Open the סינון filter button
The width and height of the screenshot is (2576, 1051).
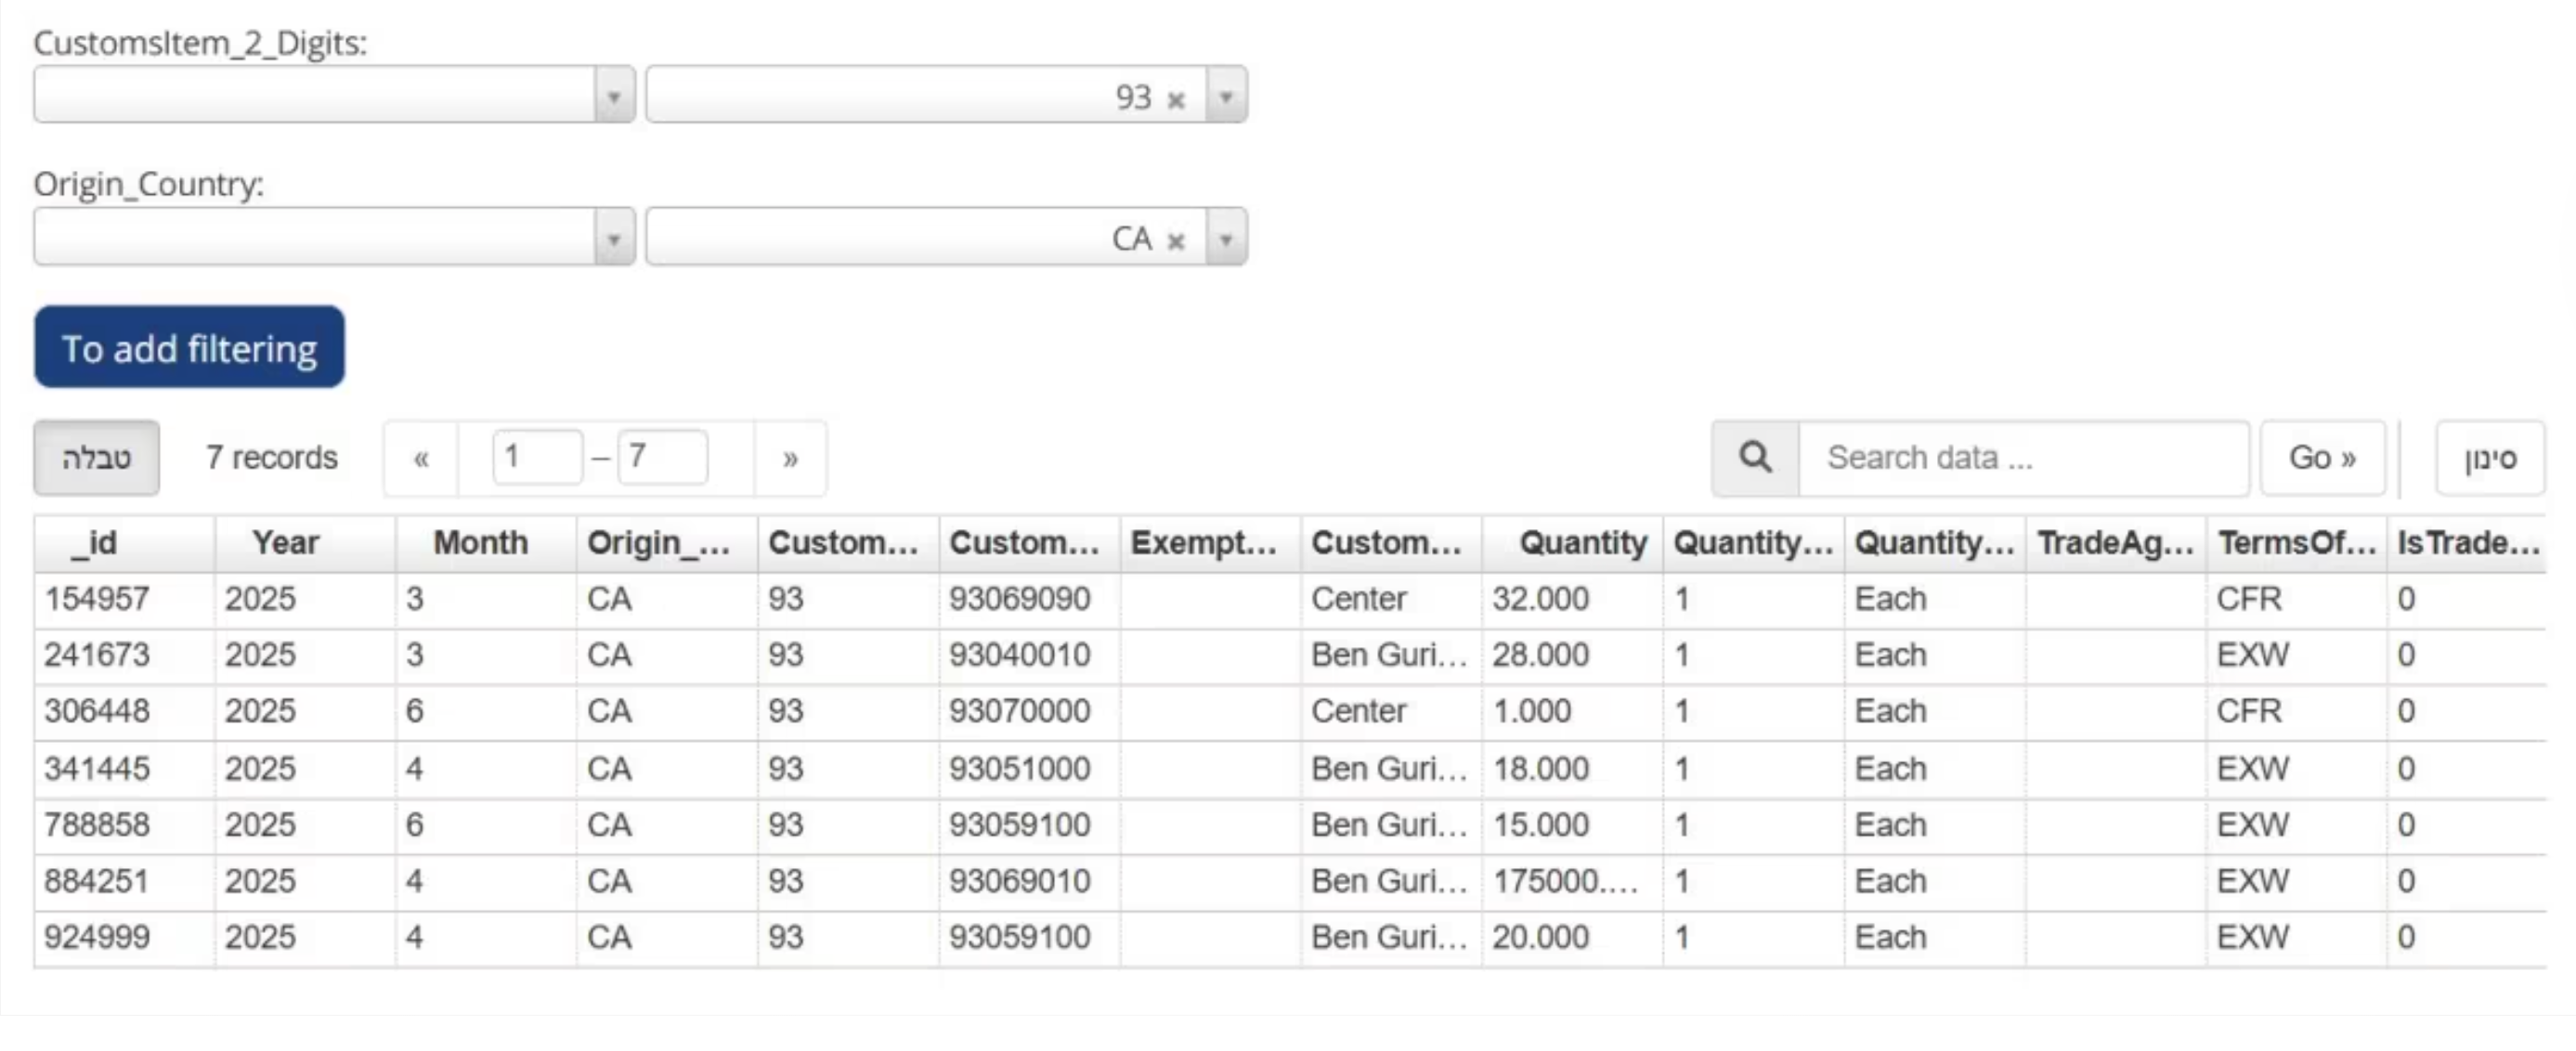2490,459
